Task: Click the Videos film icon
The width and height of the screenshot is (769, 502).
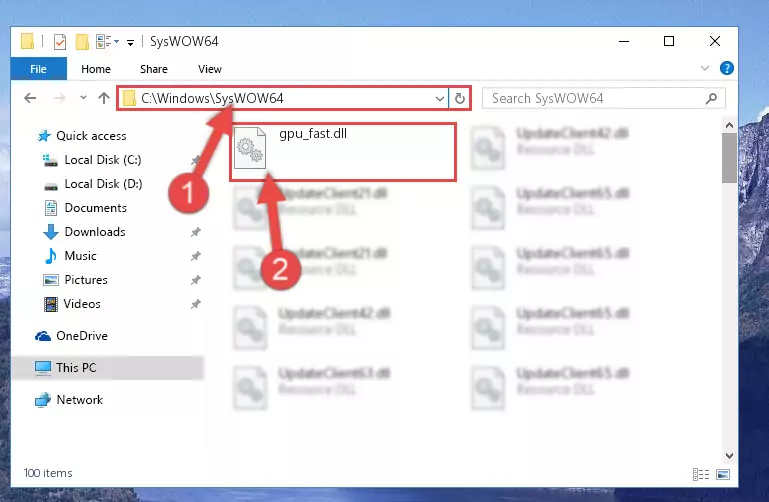Action: 51,304
